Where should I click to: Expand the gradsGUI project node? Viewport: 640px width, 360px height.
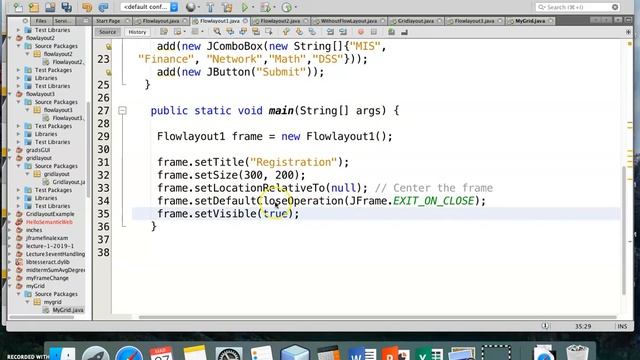point(10,150)
